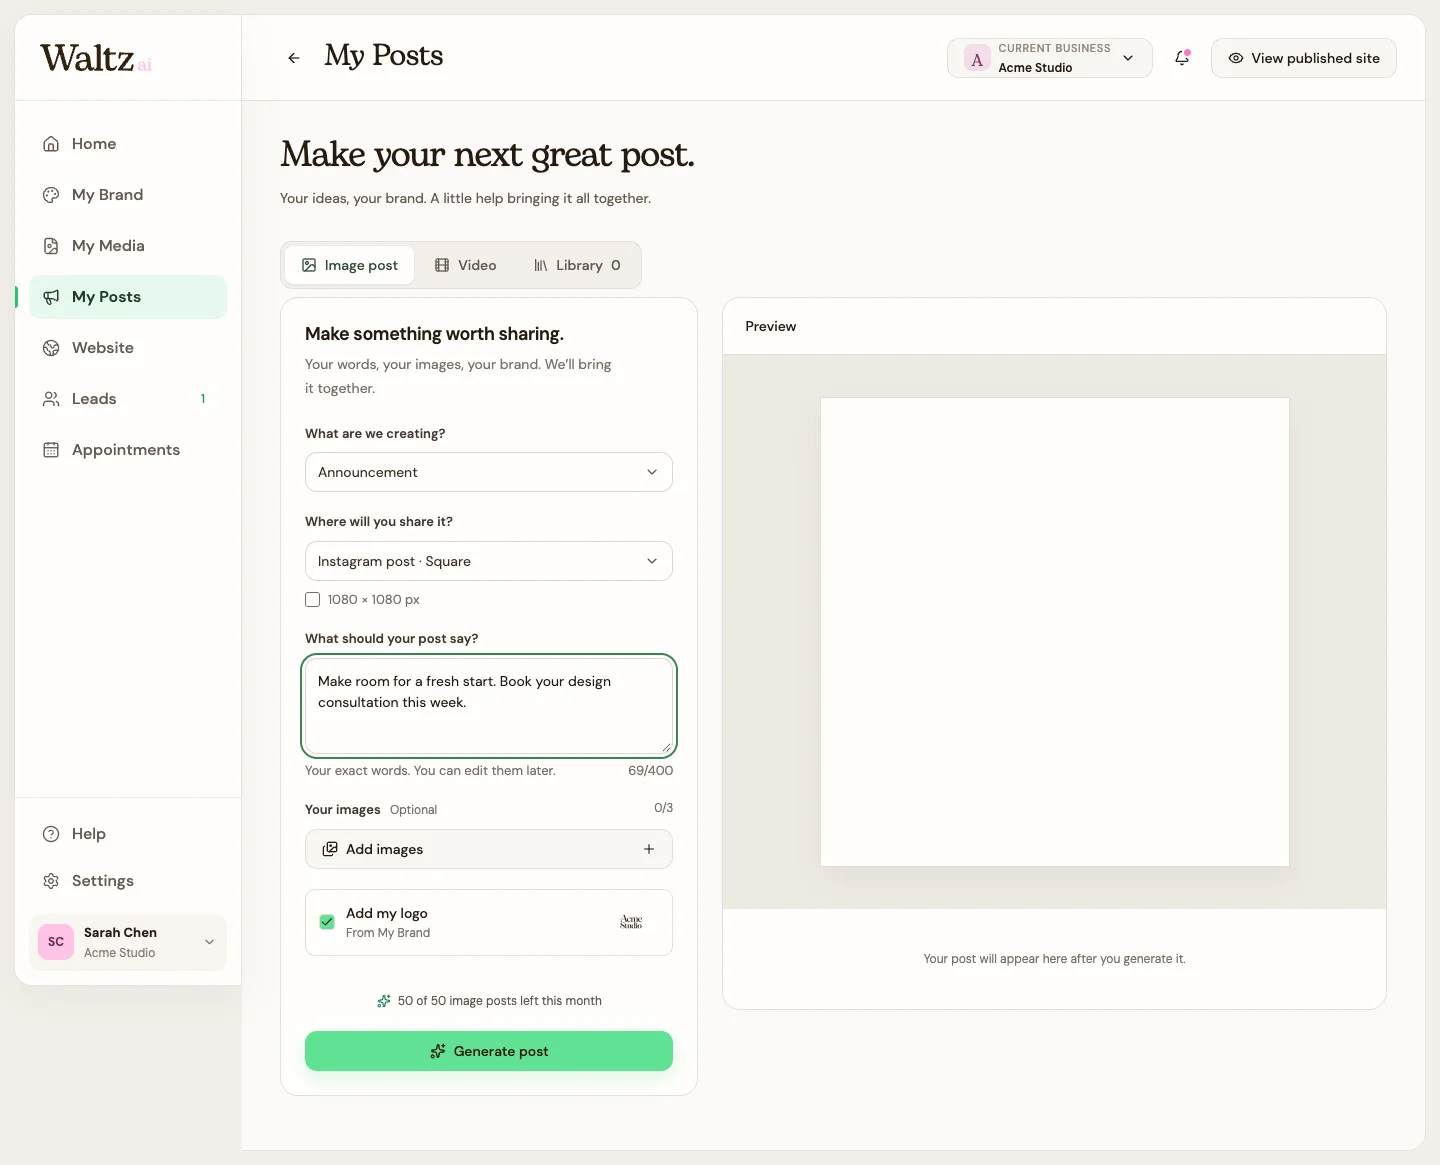
Task: Uncheck the Add my logo checkbox
Action: [327, 922]
